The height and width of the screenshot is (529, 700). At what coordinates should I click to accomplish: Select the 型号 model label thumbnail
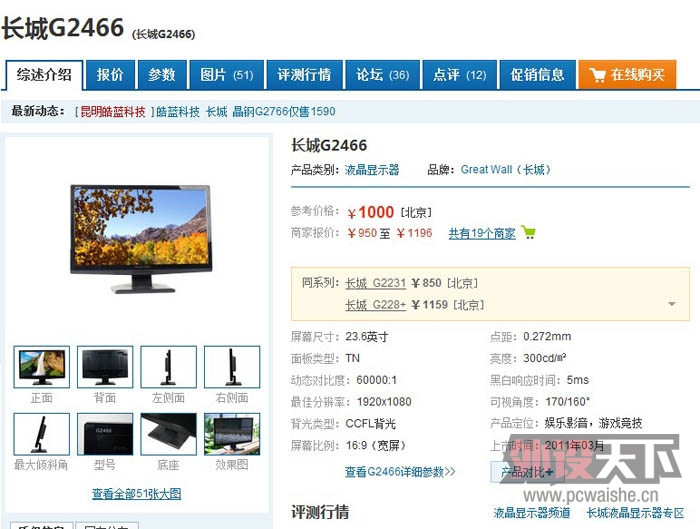105,434
